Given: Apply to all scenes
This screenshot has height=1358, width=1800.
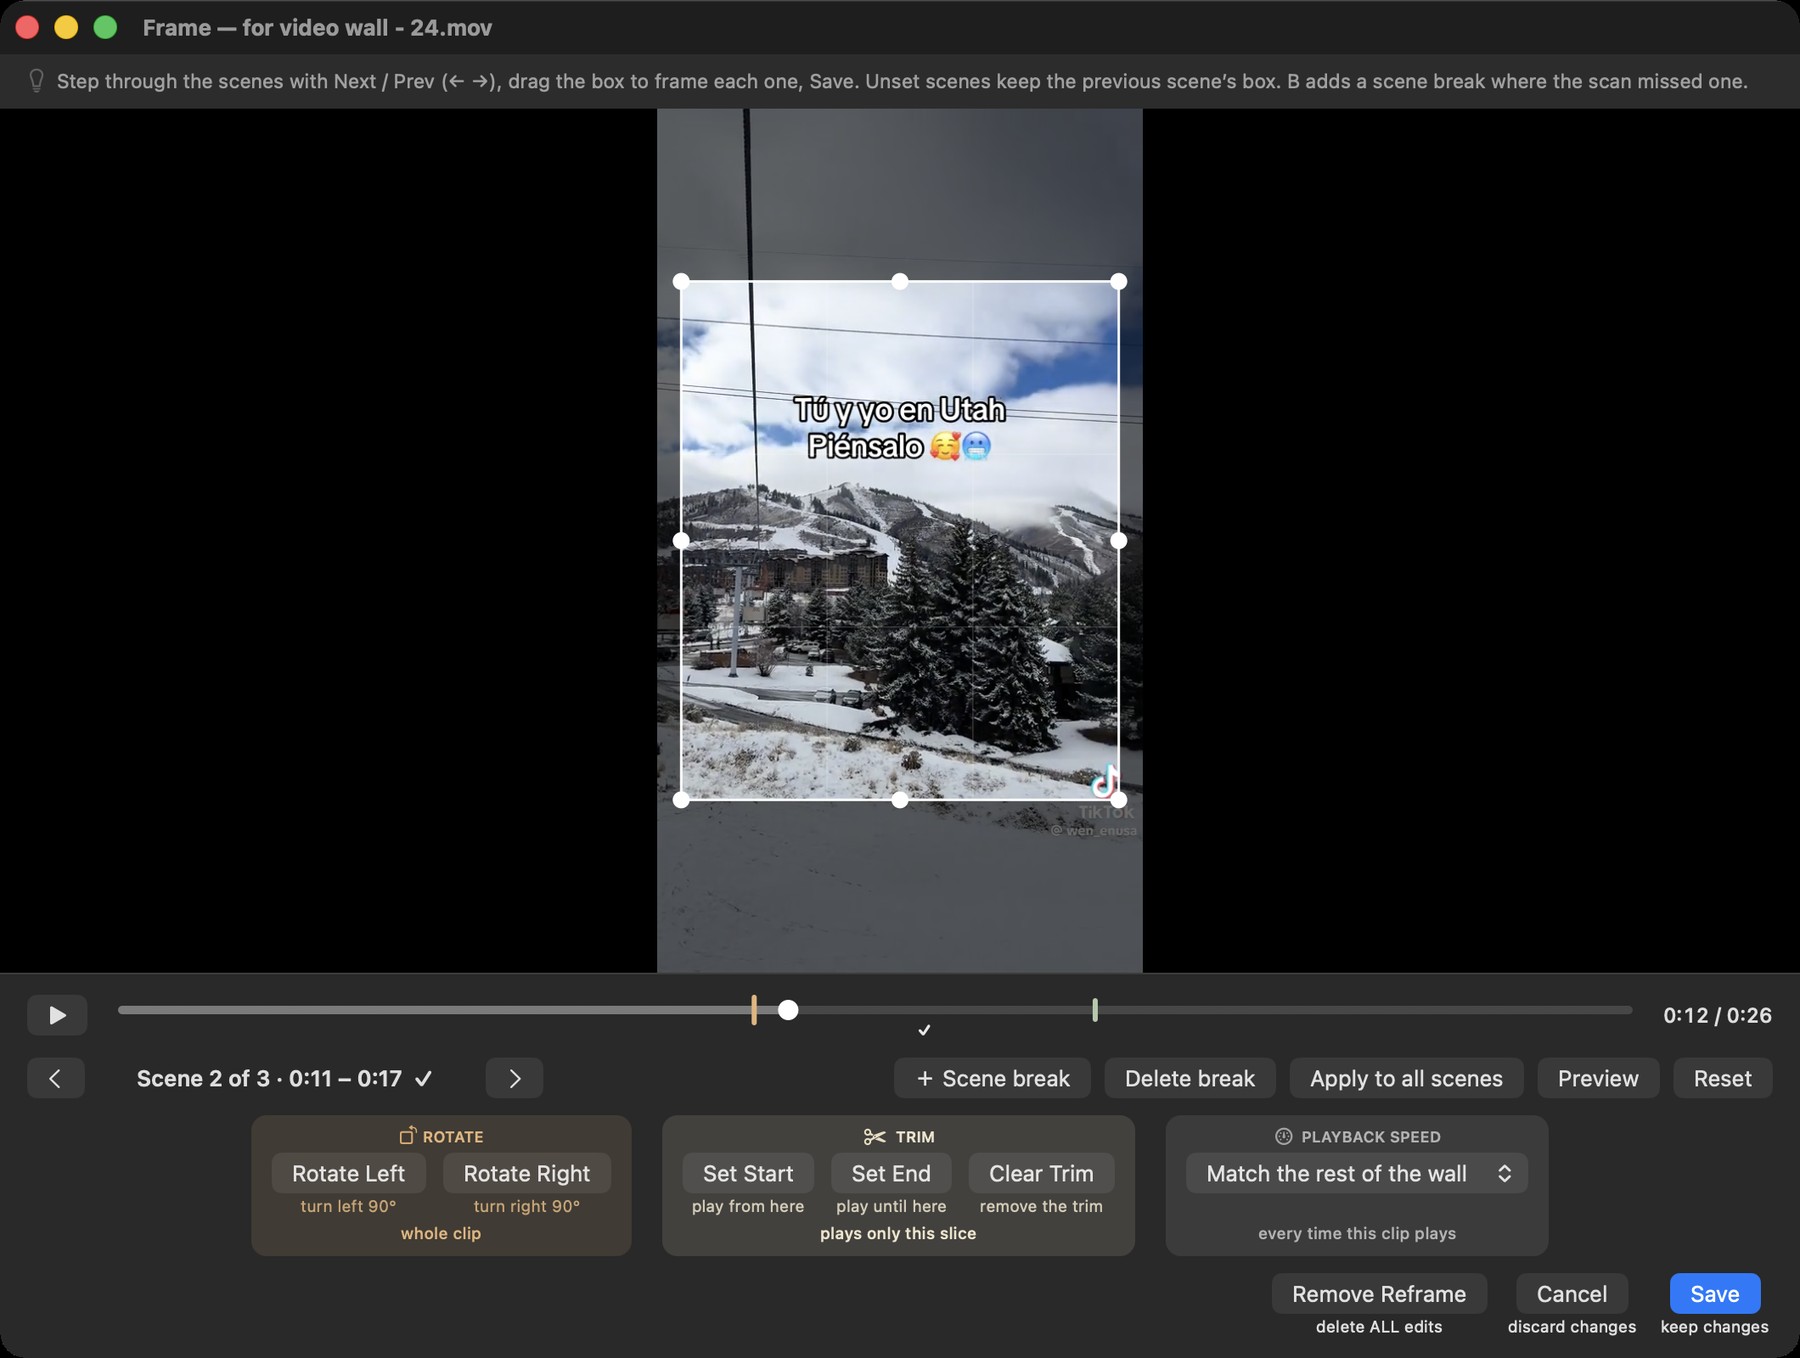Looking at the screenshot, I should tap(1406, 1078).
